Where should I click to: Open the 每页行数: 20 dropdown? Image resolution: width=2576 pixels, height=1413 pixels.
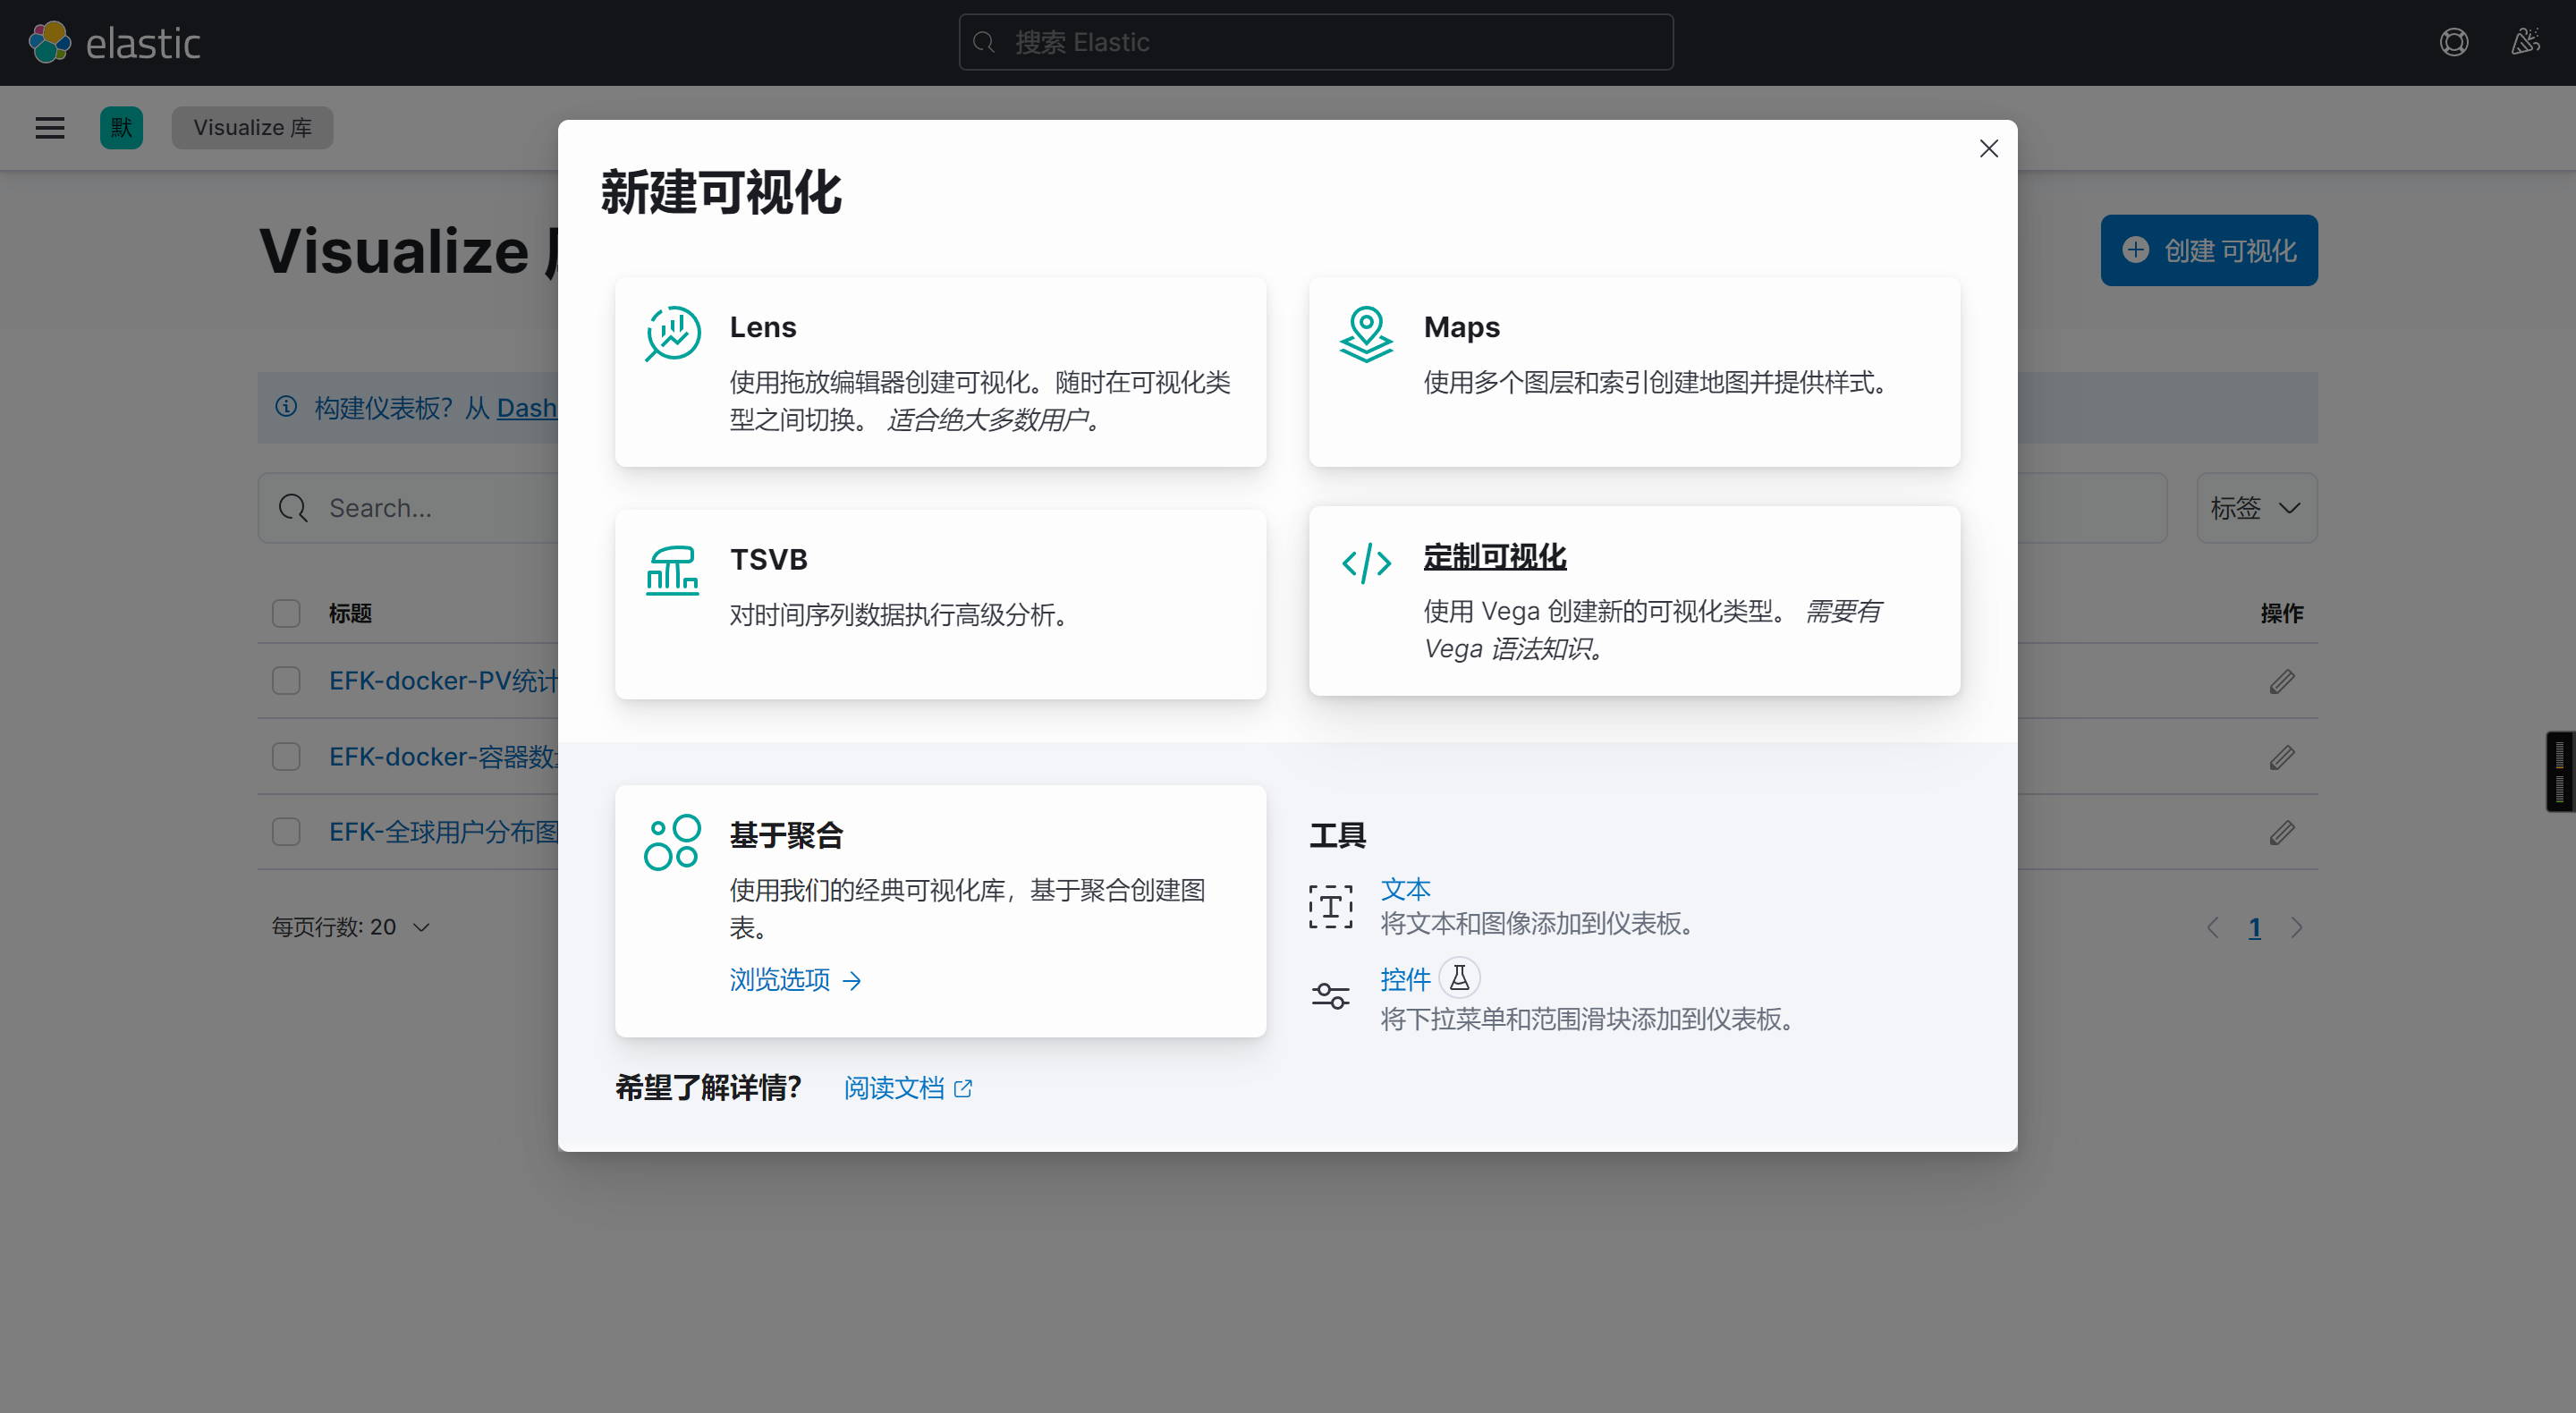click(351, 928)
